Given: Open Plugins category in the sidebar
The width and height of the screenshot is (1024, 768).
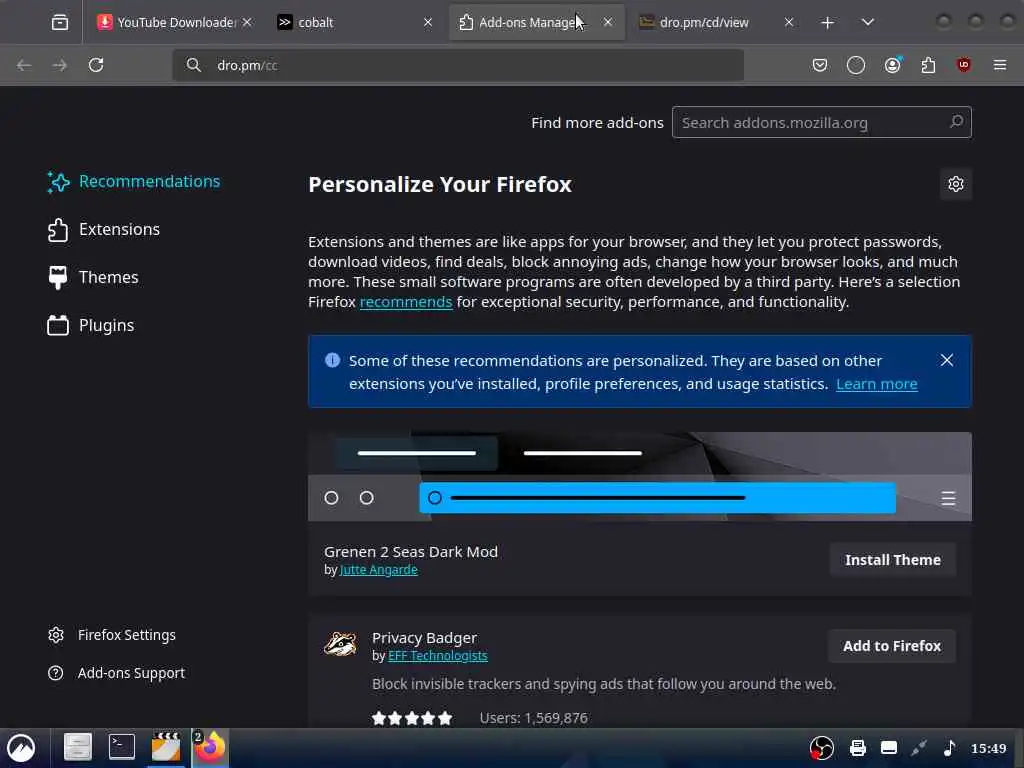Looking at the screenshot, I should [91, 325].
